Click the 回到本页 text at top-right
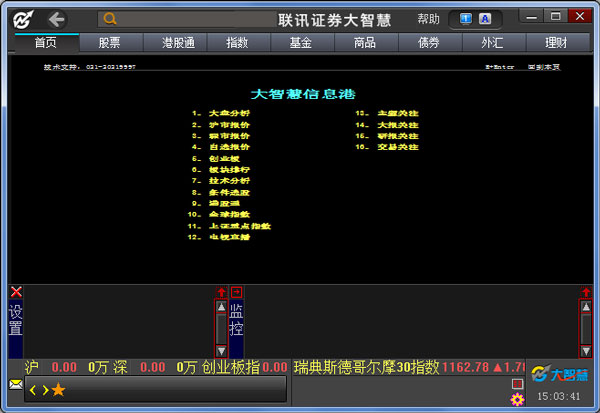The width and height of the screenshot is (600, 413). 544,67
